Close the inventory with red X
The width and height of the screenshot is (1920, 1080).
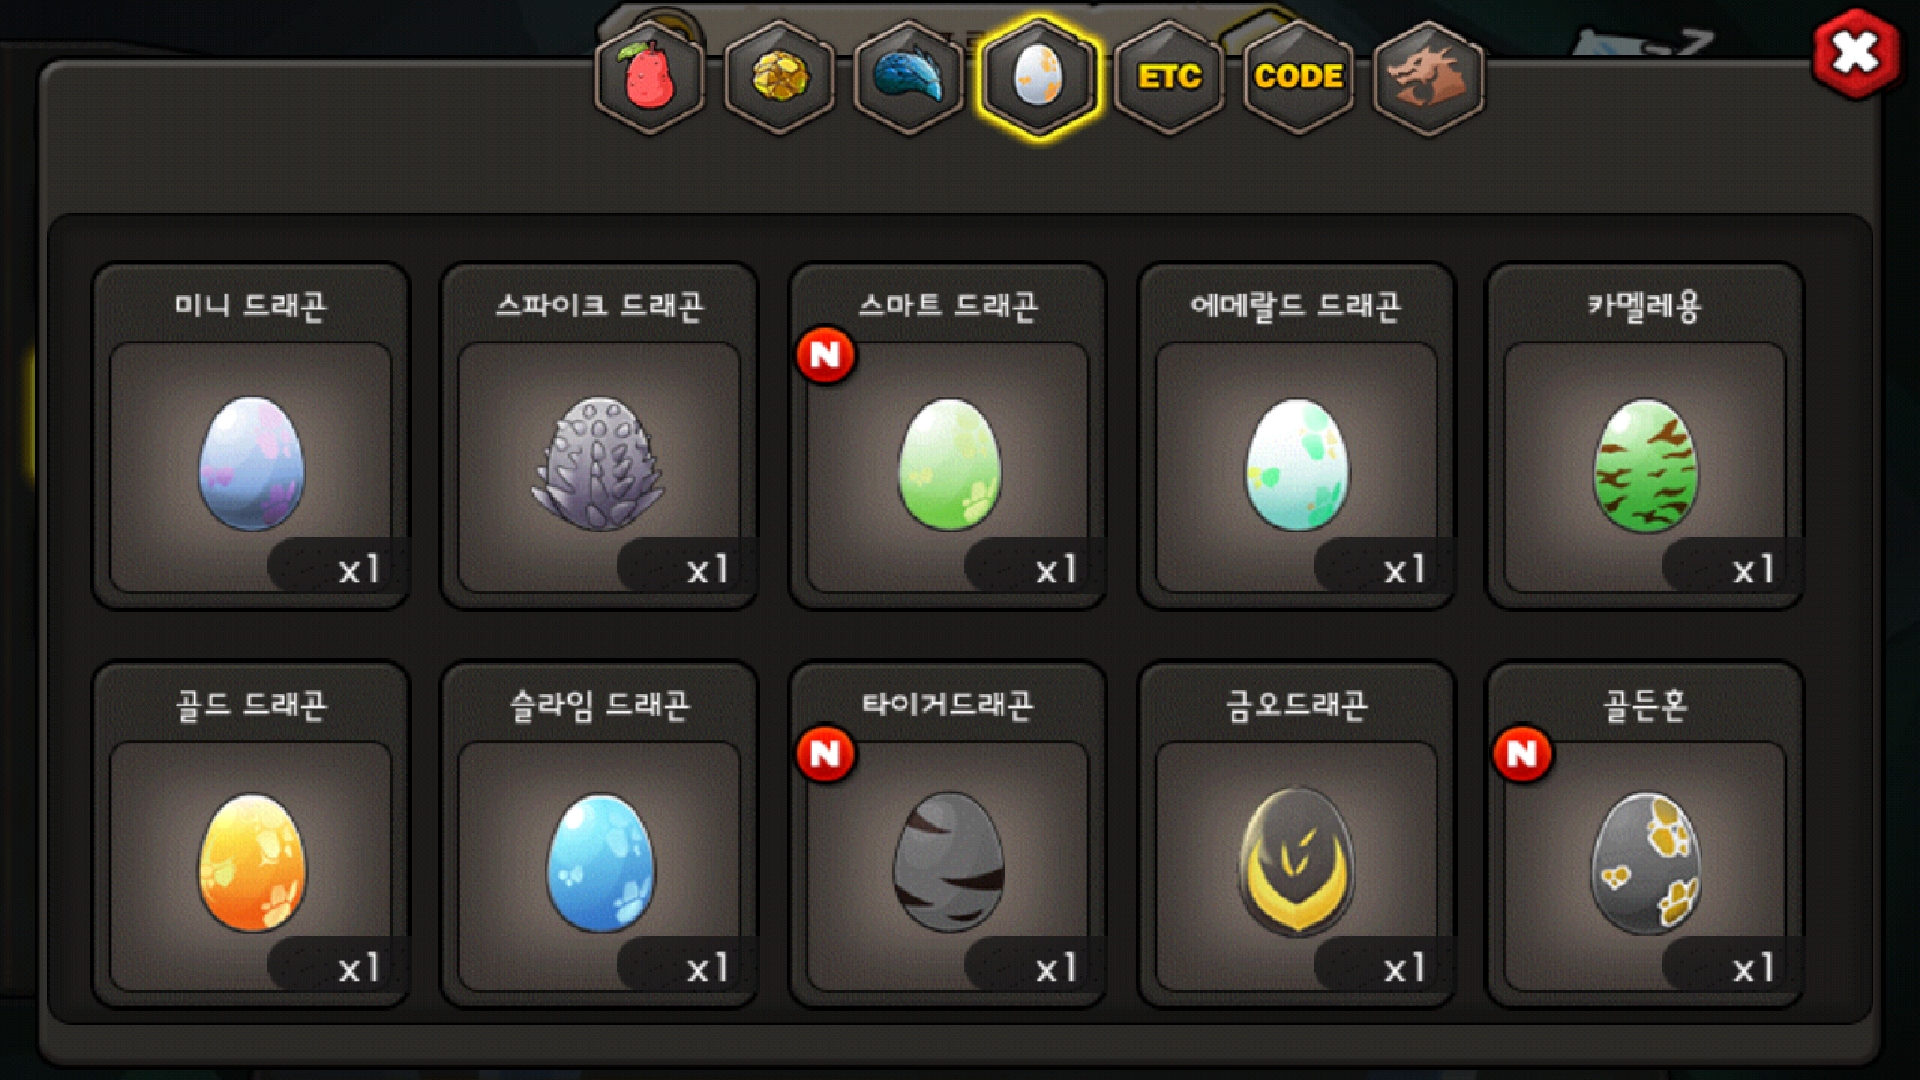[1856, 53]
